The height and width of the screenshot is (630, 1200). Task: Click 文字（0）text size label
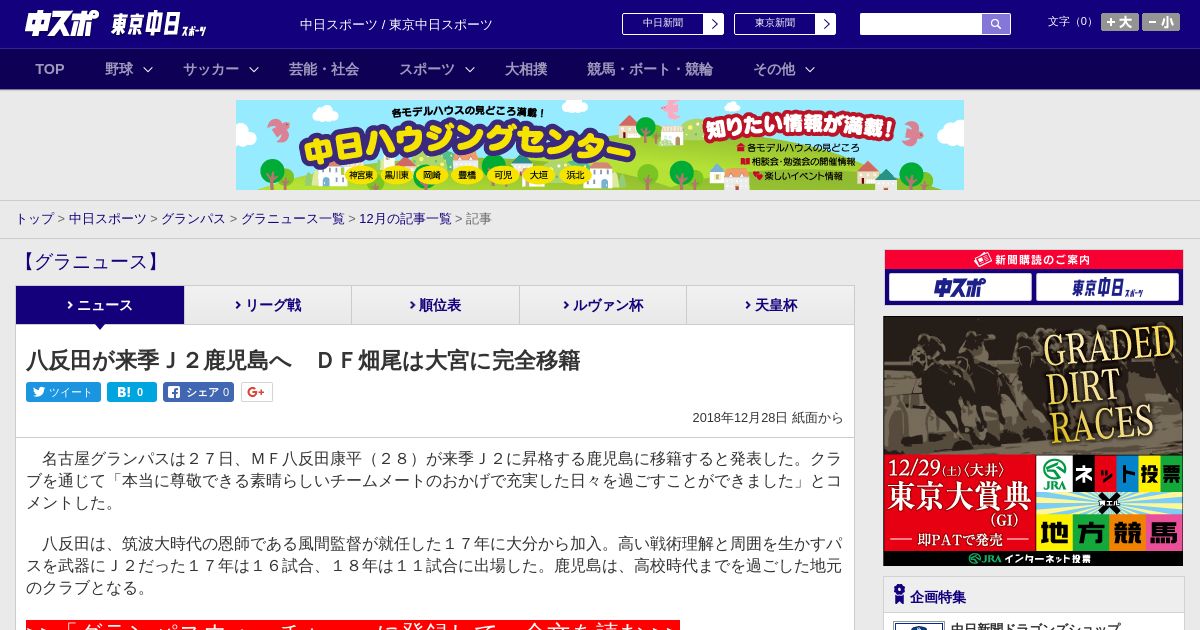(1072, 22)
